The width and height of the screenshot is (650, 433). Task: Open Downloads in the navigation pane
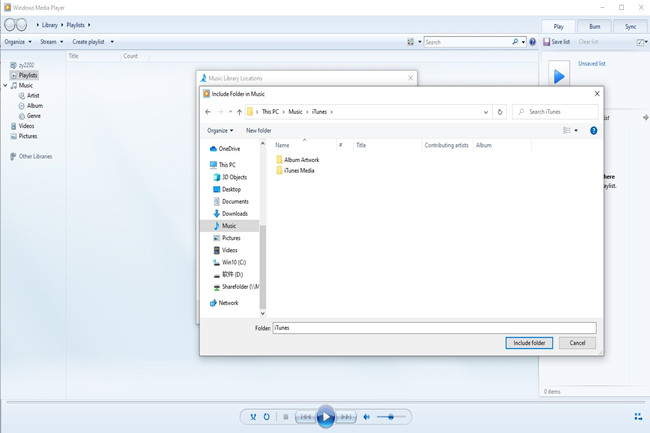tap(230, 214)
